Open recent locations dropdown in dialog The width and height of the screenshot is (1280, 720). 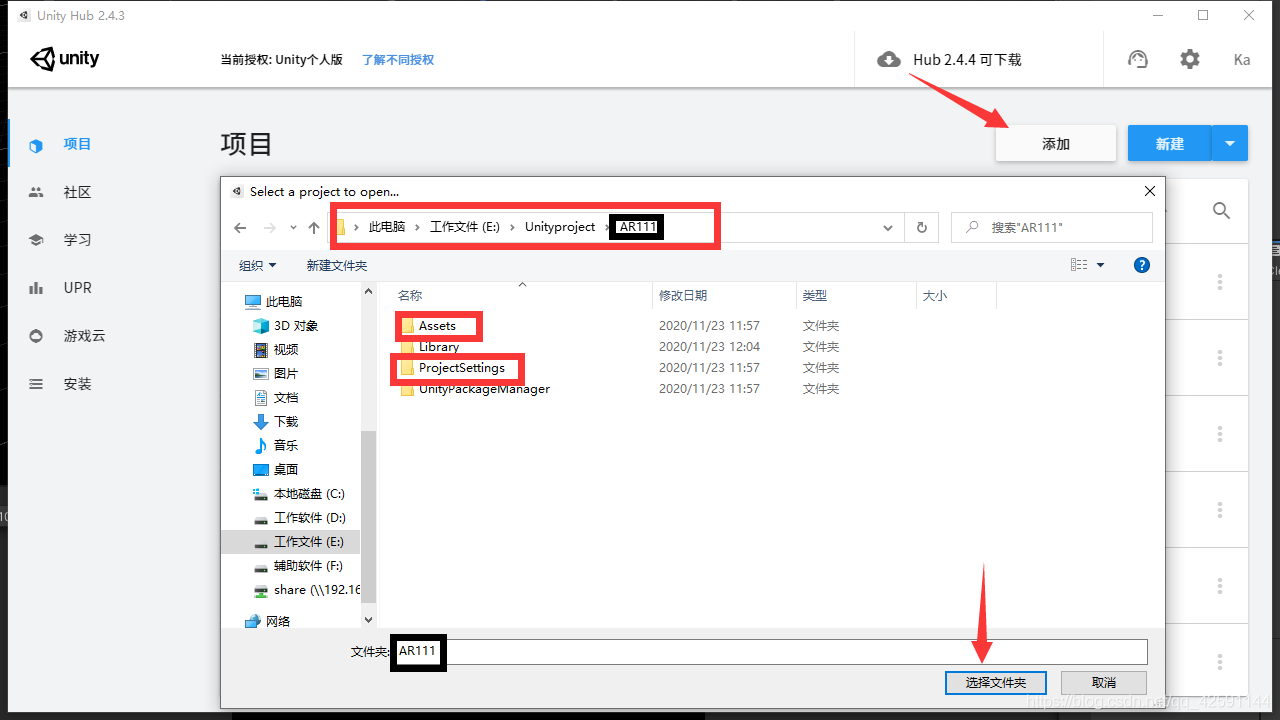pos(293,228)
